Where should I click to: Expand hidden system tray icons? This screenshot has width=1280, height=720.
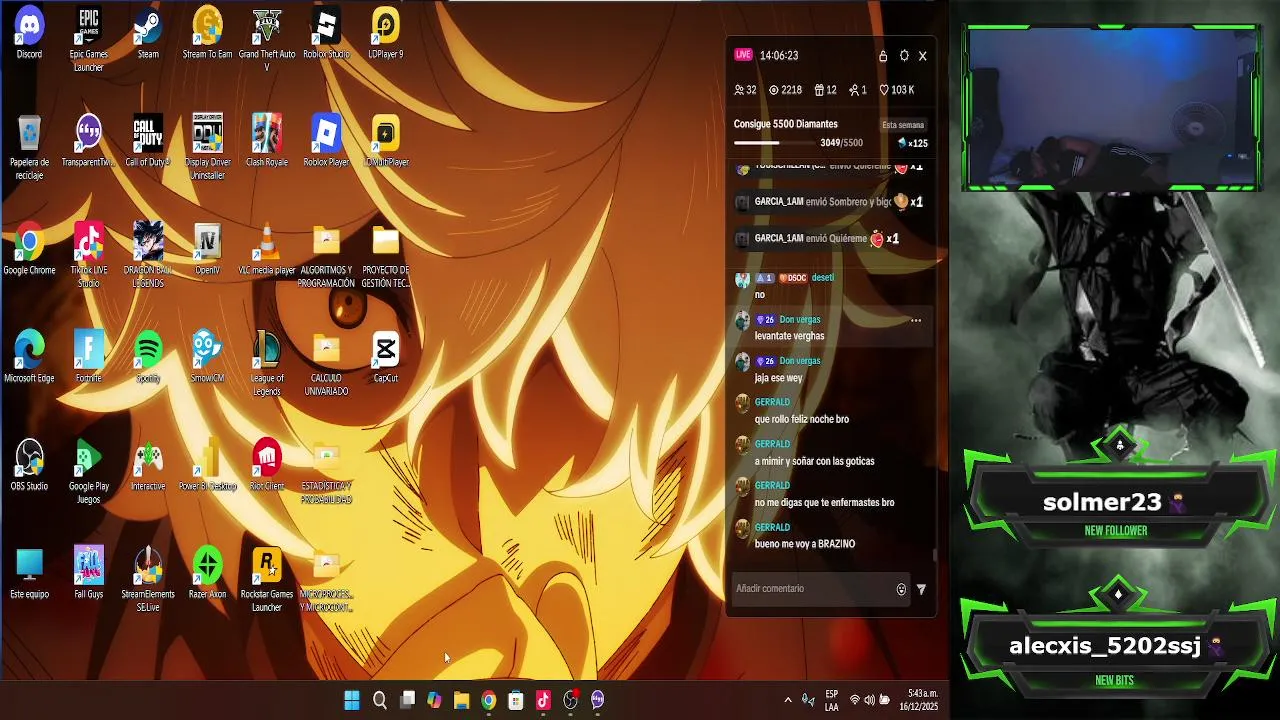pyautogui.click(x=788, y=700)
